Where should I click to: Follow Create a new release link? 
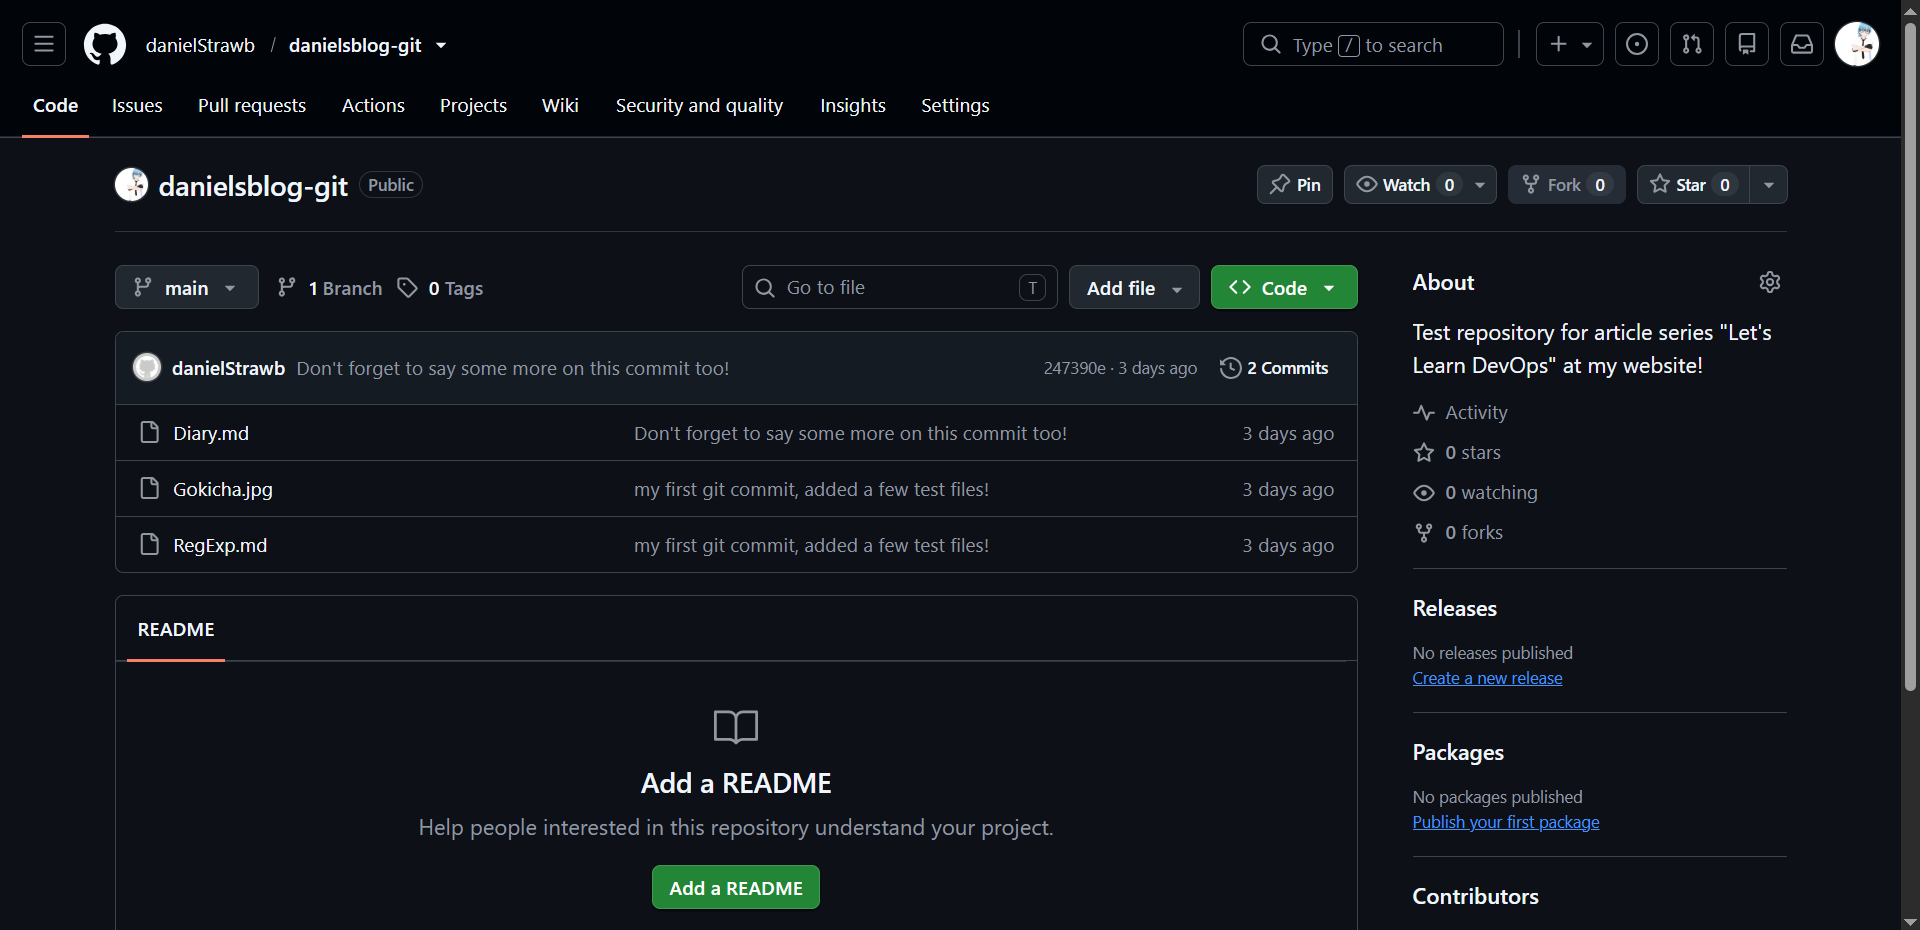pos(1487,678)
